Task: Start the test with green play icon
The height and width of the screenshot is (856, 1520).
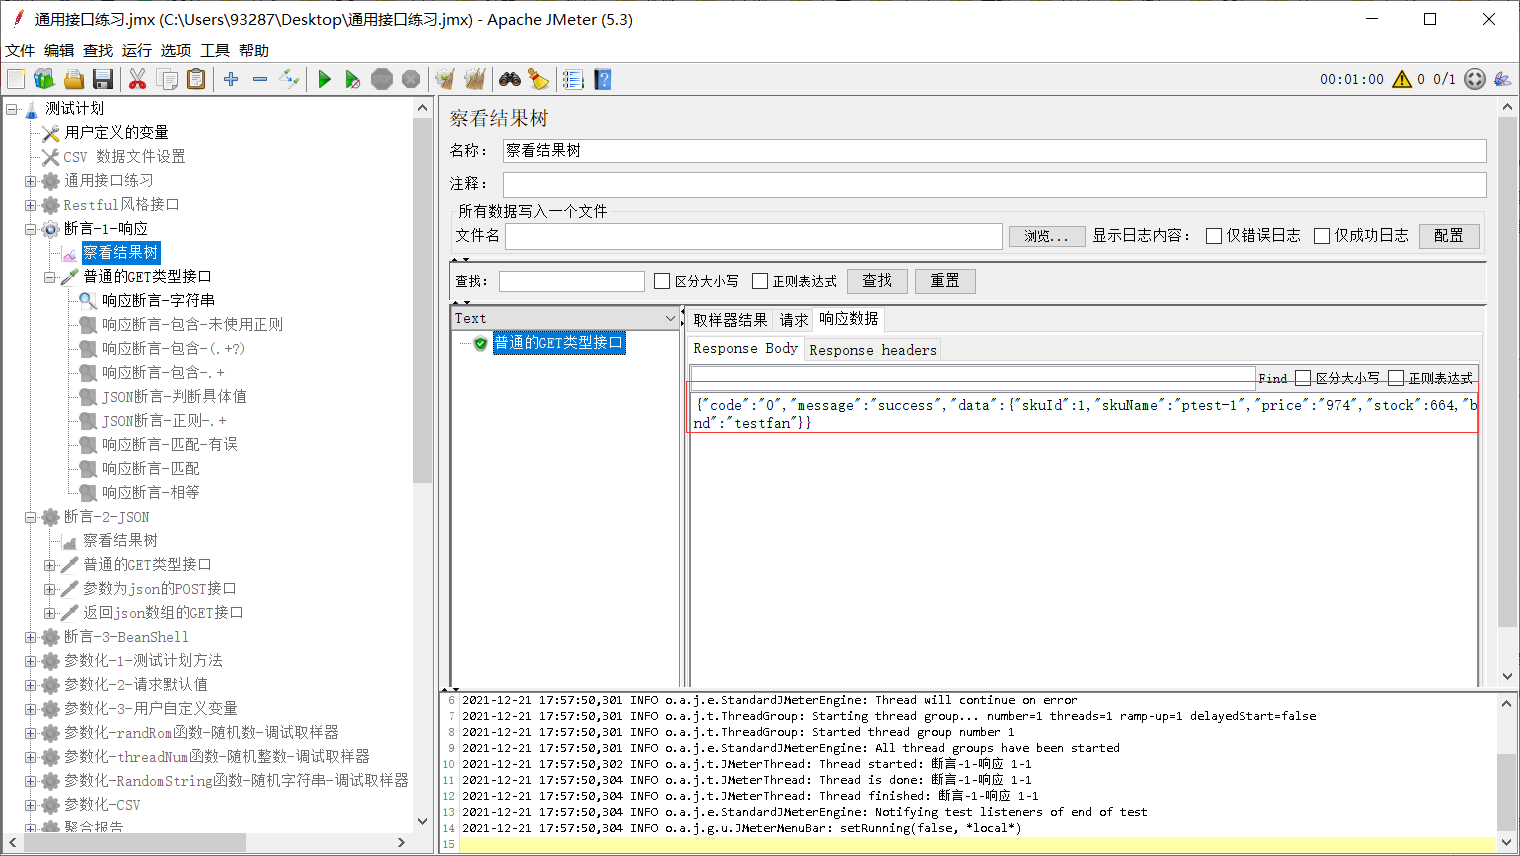Action: tap(324, 79)
